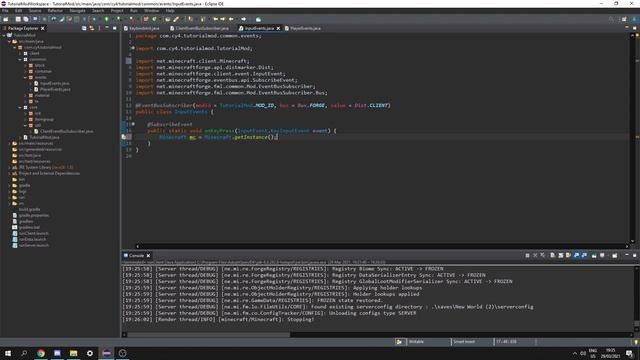The height and width of the screenshot is (360, 640).
Task: Close the InputEvents.java editor tab
Action: [278, 28]
